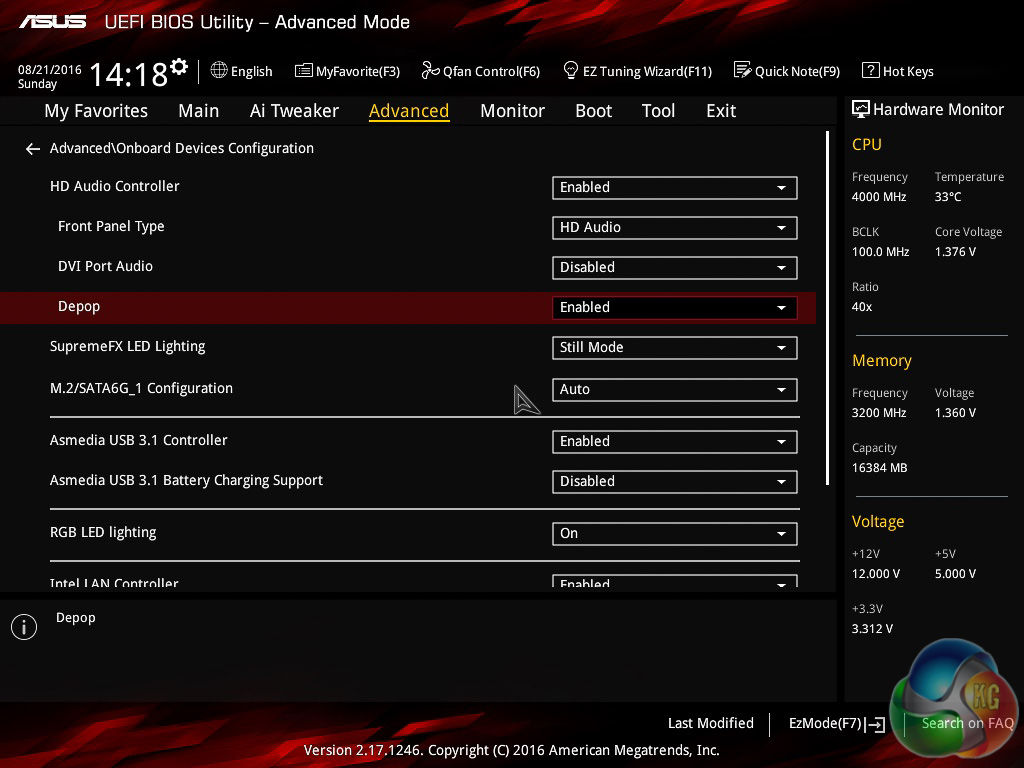Click the EZ Tuning Wizard bulb icon
The image size is (1024, 768).
(x=571, y=70)
